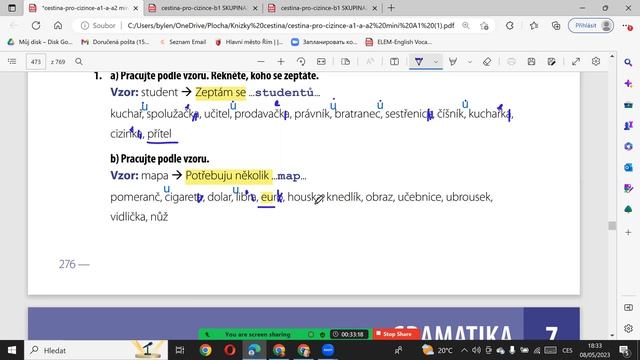Click the Save as icon
Image resolution: width=640 pixels, height=360 pixels.
(551, 62)
